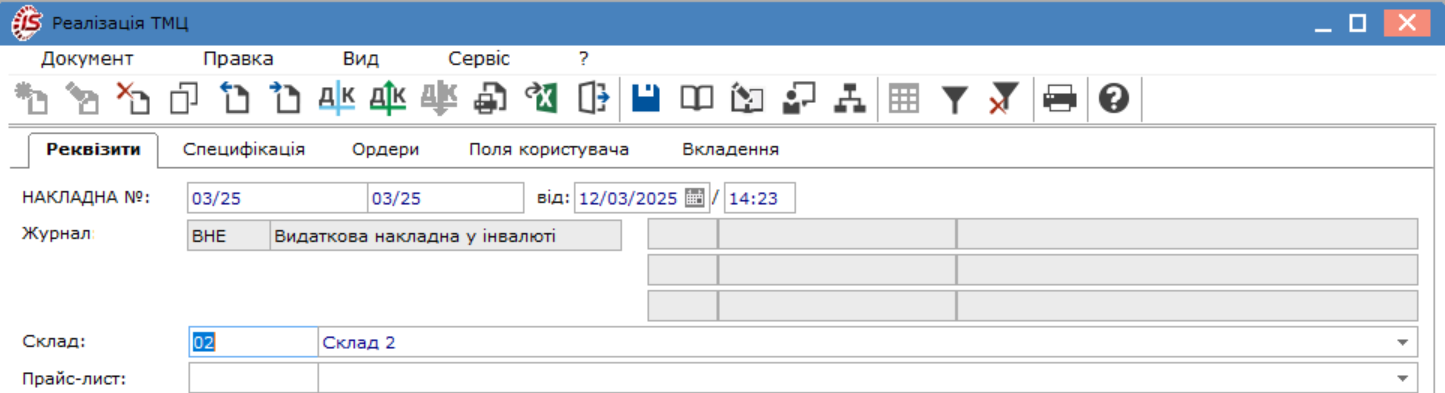Switch to the Поля користувача tab
The width and height of the screenshot is (1445, 393).
(549, 150)
